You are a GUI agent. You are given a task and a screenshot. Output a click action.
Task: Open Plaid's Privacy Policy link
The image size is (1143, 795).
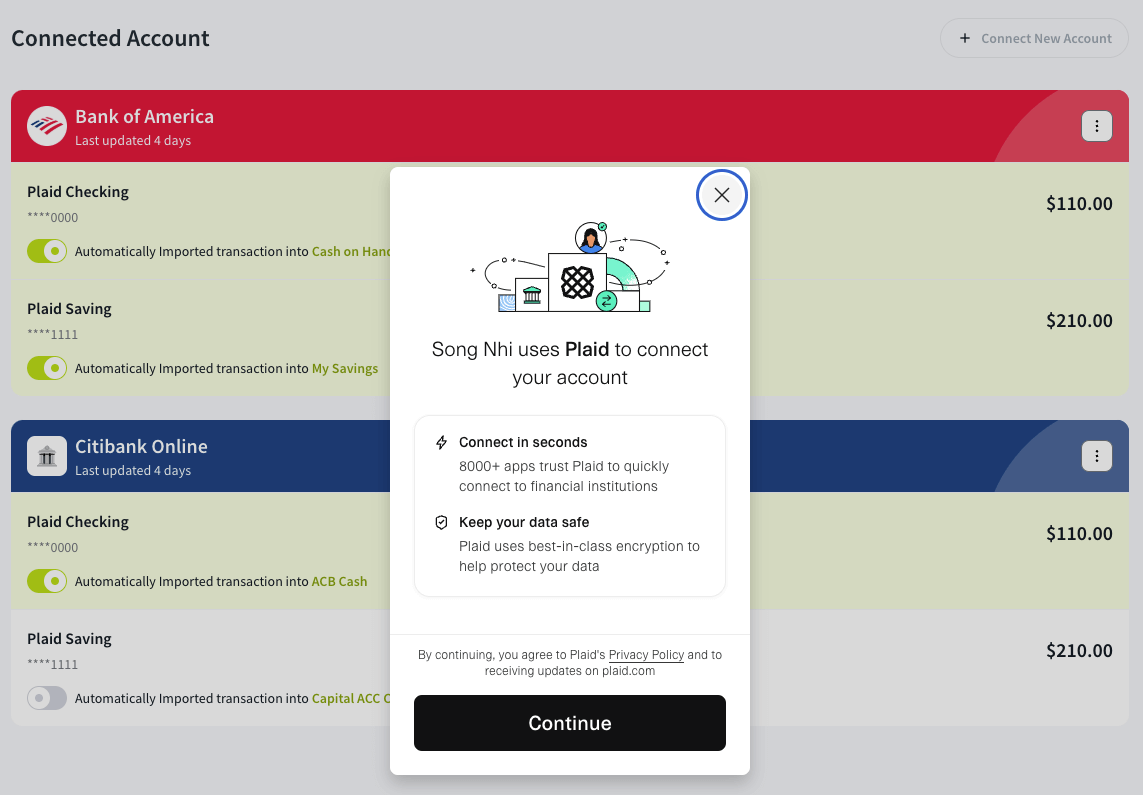(646, 654)
